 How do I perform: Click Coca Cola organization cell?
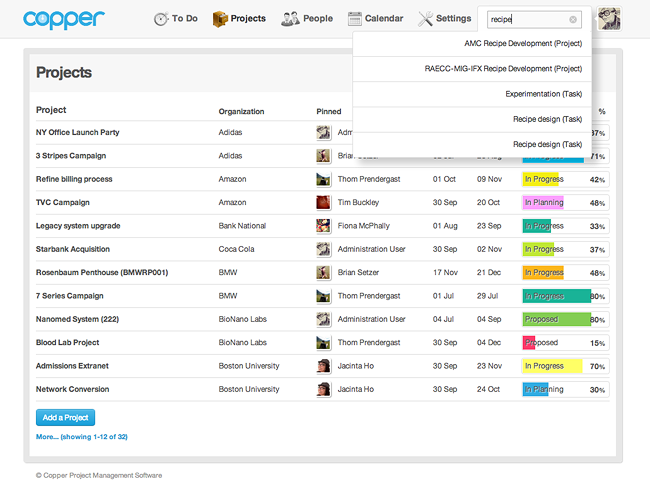pos(236,249)
